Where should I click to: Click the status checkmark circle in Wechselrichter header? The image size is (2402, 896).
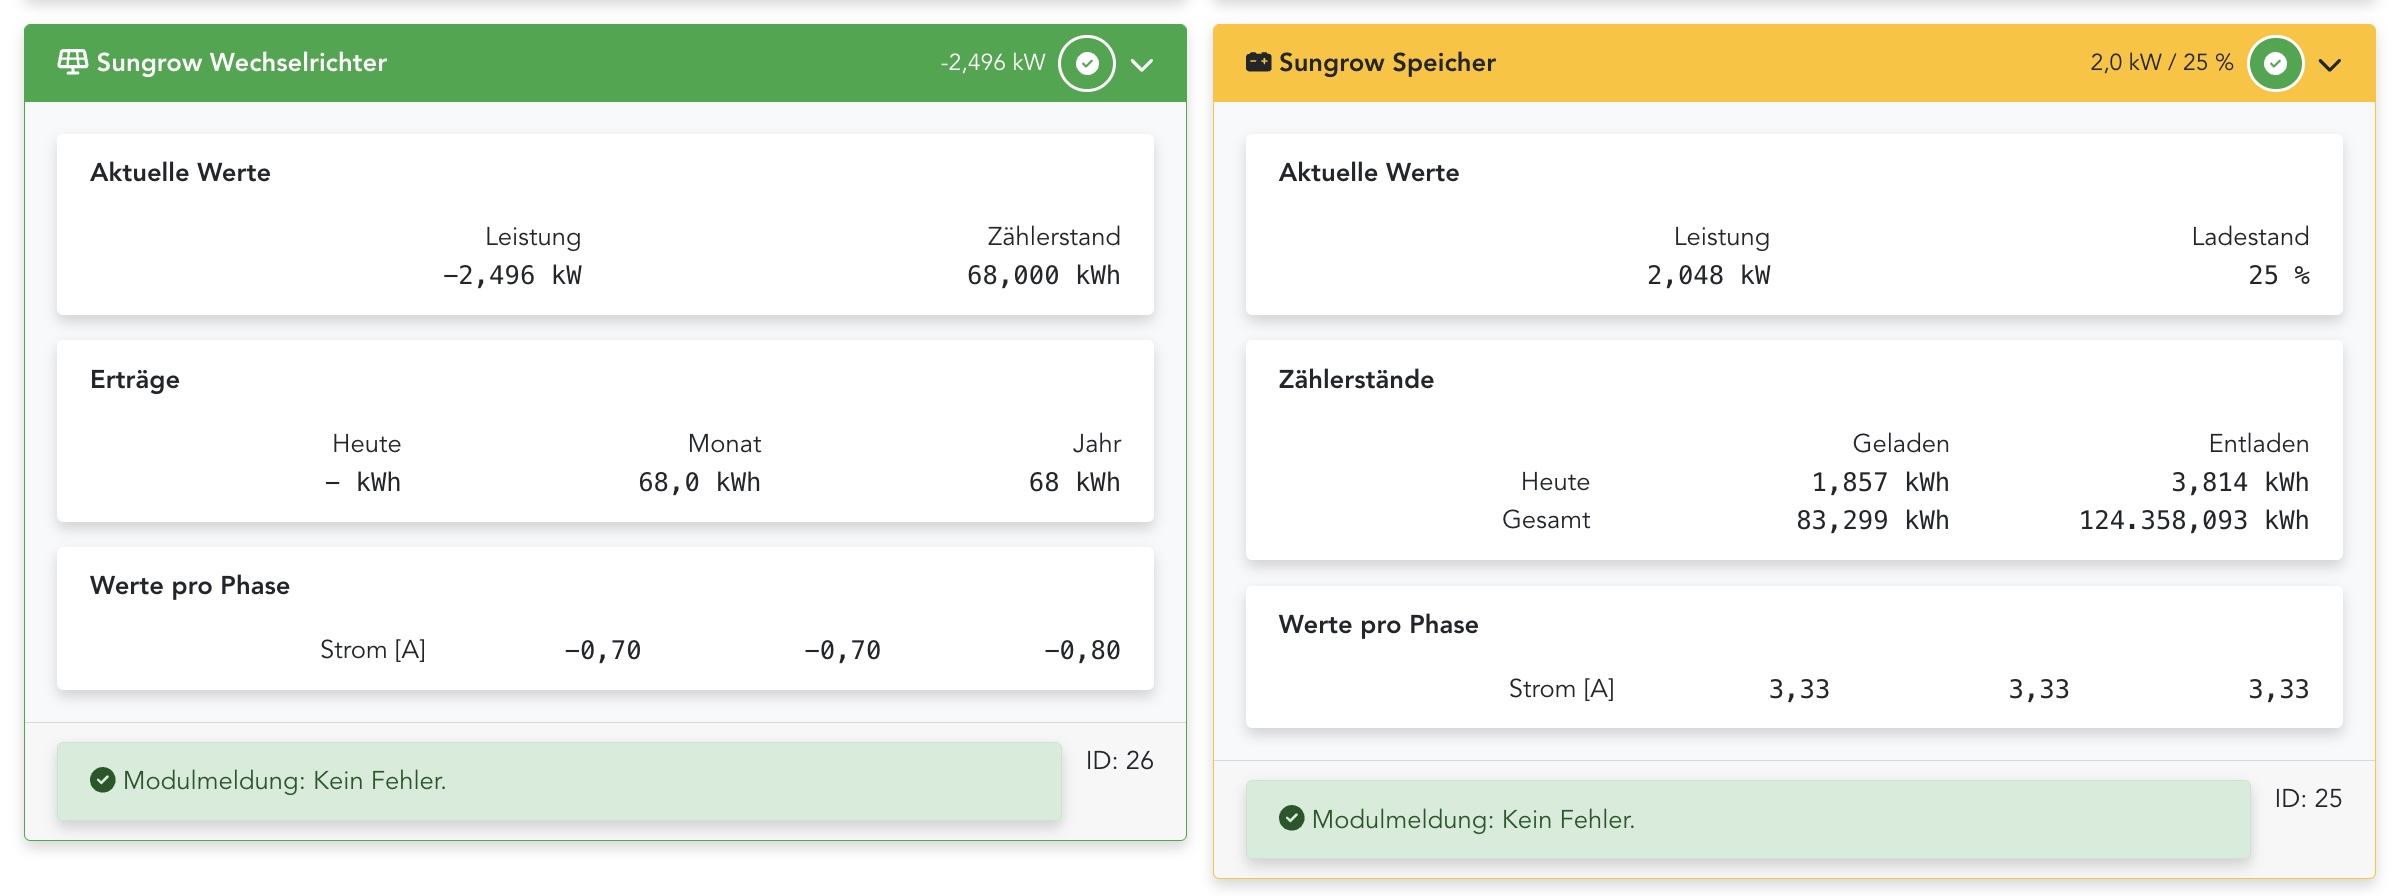point(1087,64)
